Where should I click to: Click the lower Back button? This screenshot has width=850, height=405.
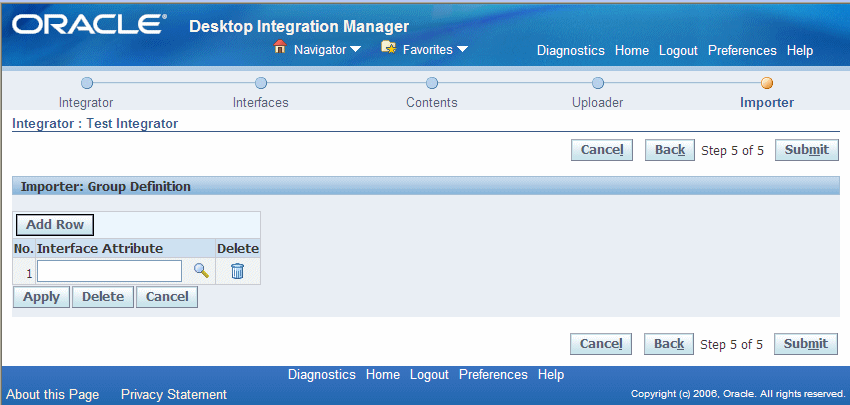coord(668,344)
